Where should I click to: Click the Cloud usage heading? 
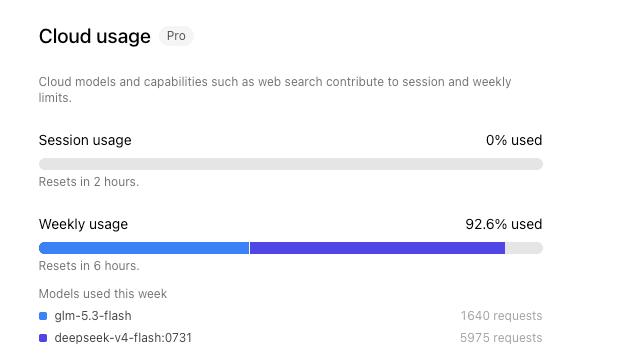pyautogui.click(x=95, y=37)
